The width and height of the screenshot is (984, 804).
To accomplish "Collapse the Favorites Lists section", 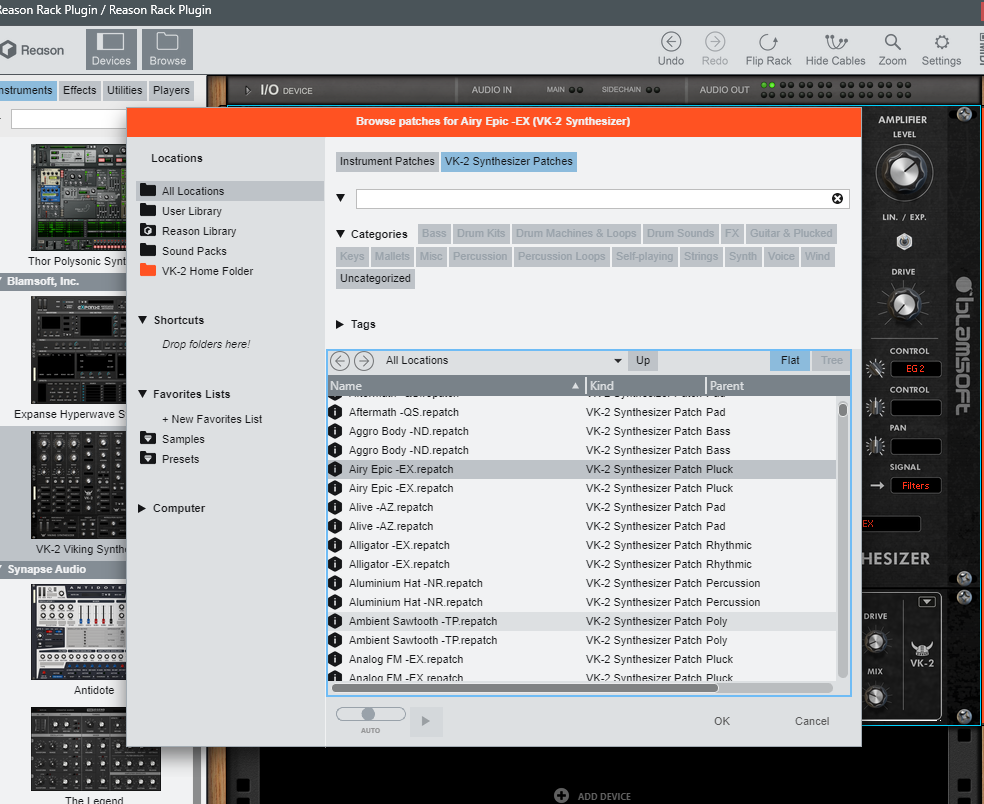I will click(x=142, y=394).
